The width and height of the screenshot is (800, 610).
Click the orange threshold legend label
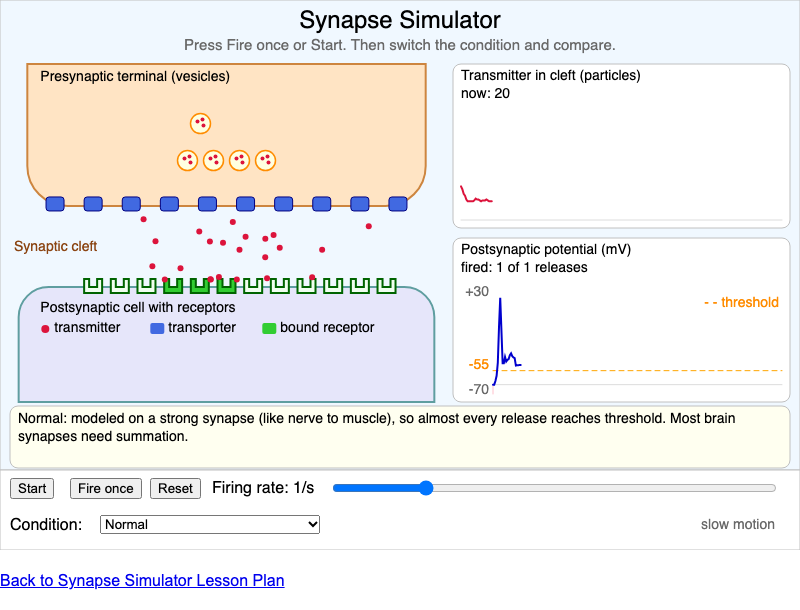click(741, 302)
